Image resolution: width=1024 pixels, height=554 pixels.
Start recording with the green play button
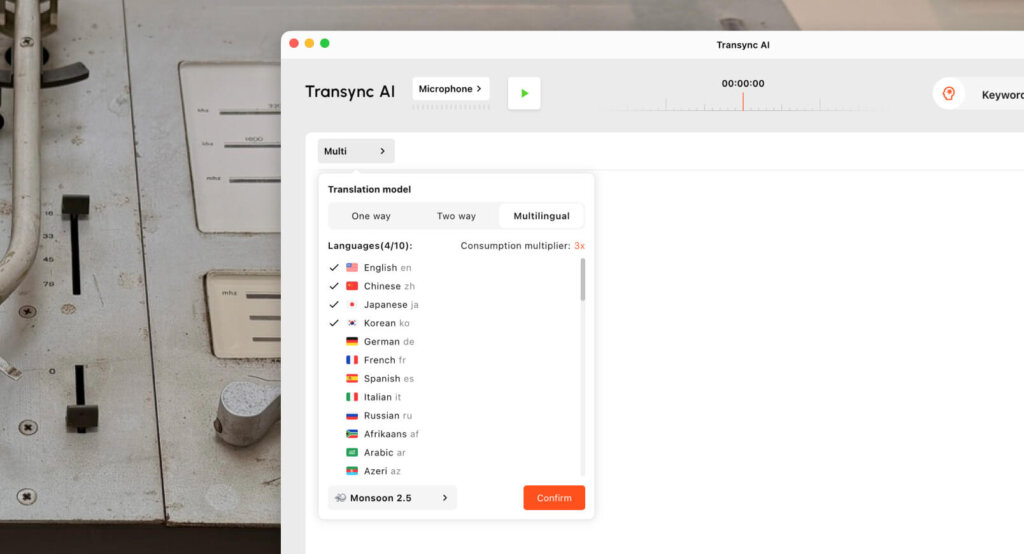524,93
